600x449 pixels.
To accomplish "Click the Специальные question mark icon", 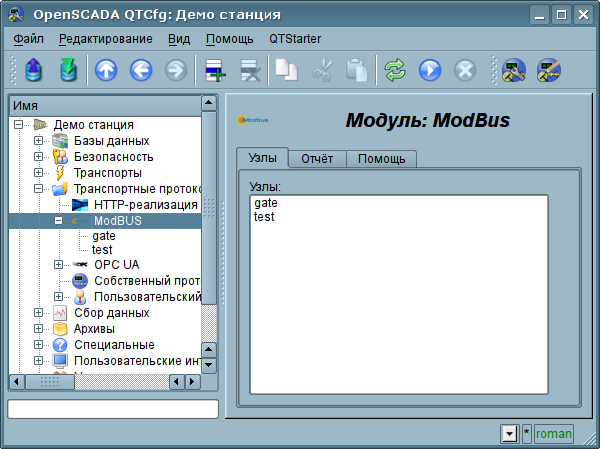I will (x=60, y=345).
